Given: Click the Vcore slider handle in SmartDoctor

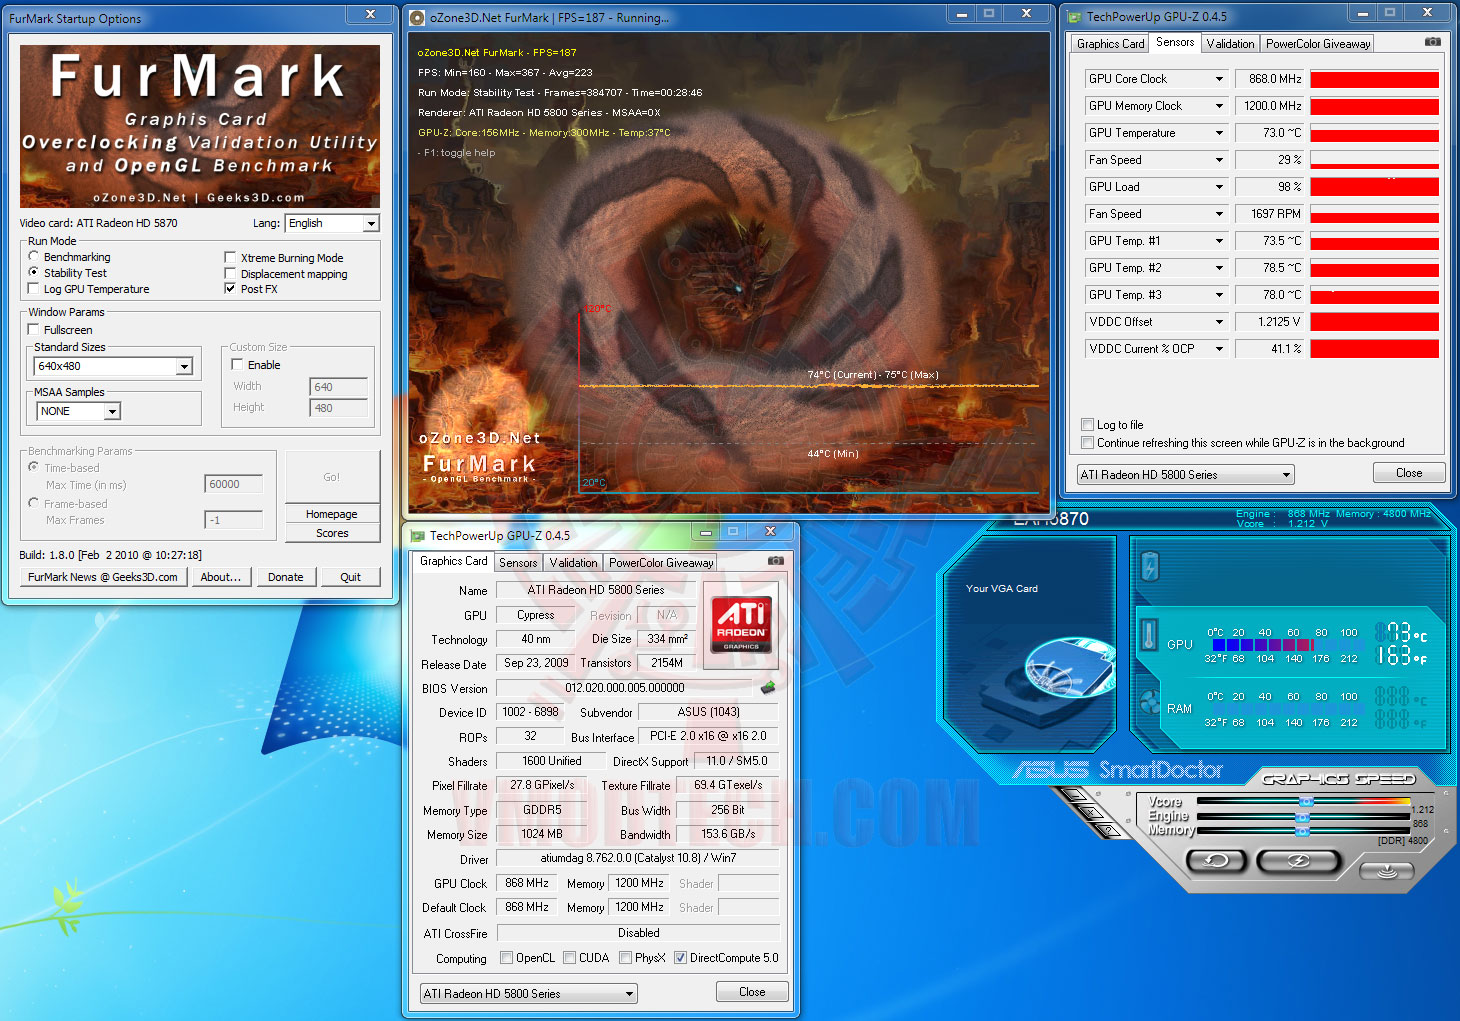Looking at the screenshot, I should pyautogui.click(x=1306, y=802).
